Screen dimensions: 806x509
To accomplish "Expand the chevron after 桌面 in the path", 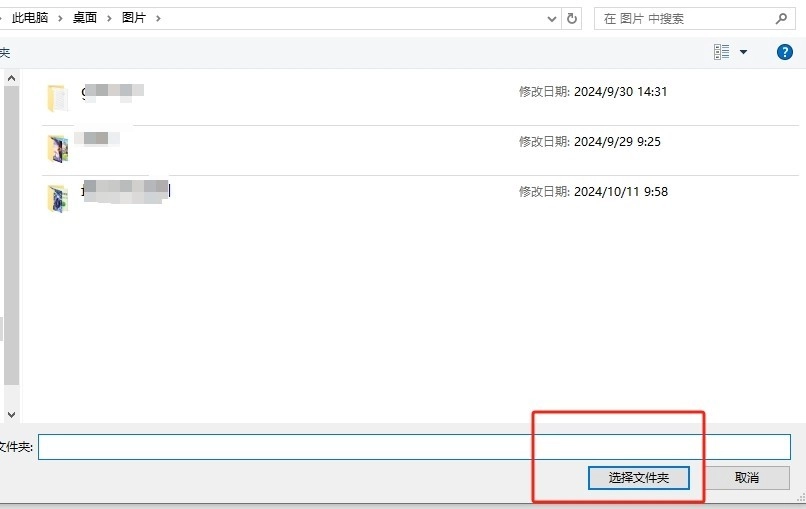I will pyautogui.click(x=109, y=18).
